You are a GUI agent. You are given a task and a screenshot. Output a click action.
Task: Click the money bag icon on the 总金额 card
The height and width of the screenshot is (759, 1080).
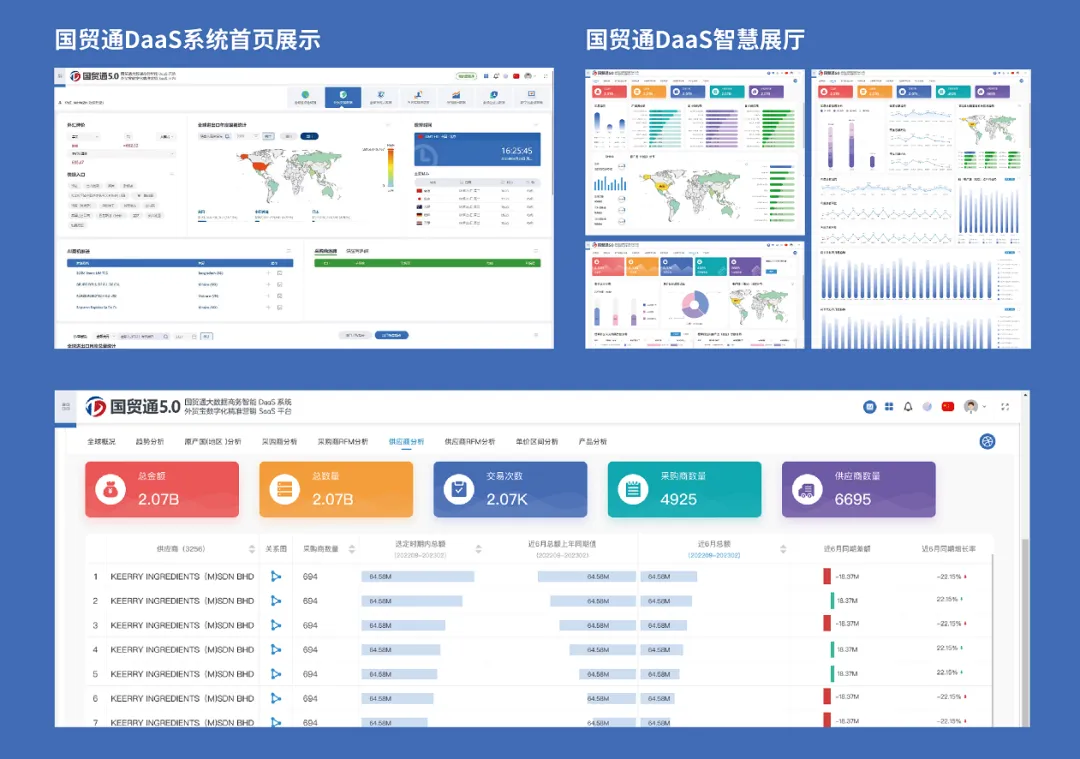pyautogui.click(x=110, y=490)
